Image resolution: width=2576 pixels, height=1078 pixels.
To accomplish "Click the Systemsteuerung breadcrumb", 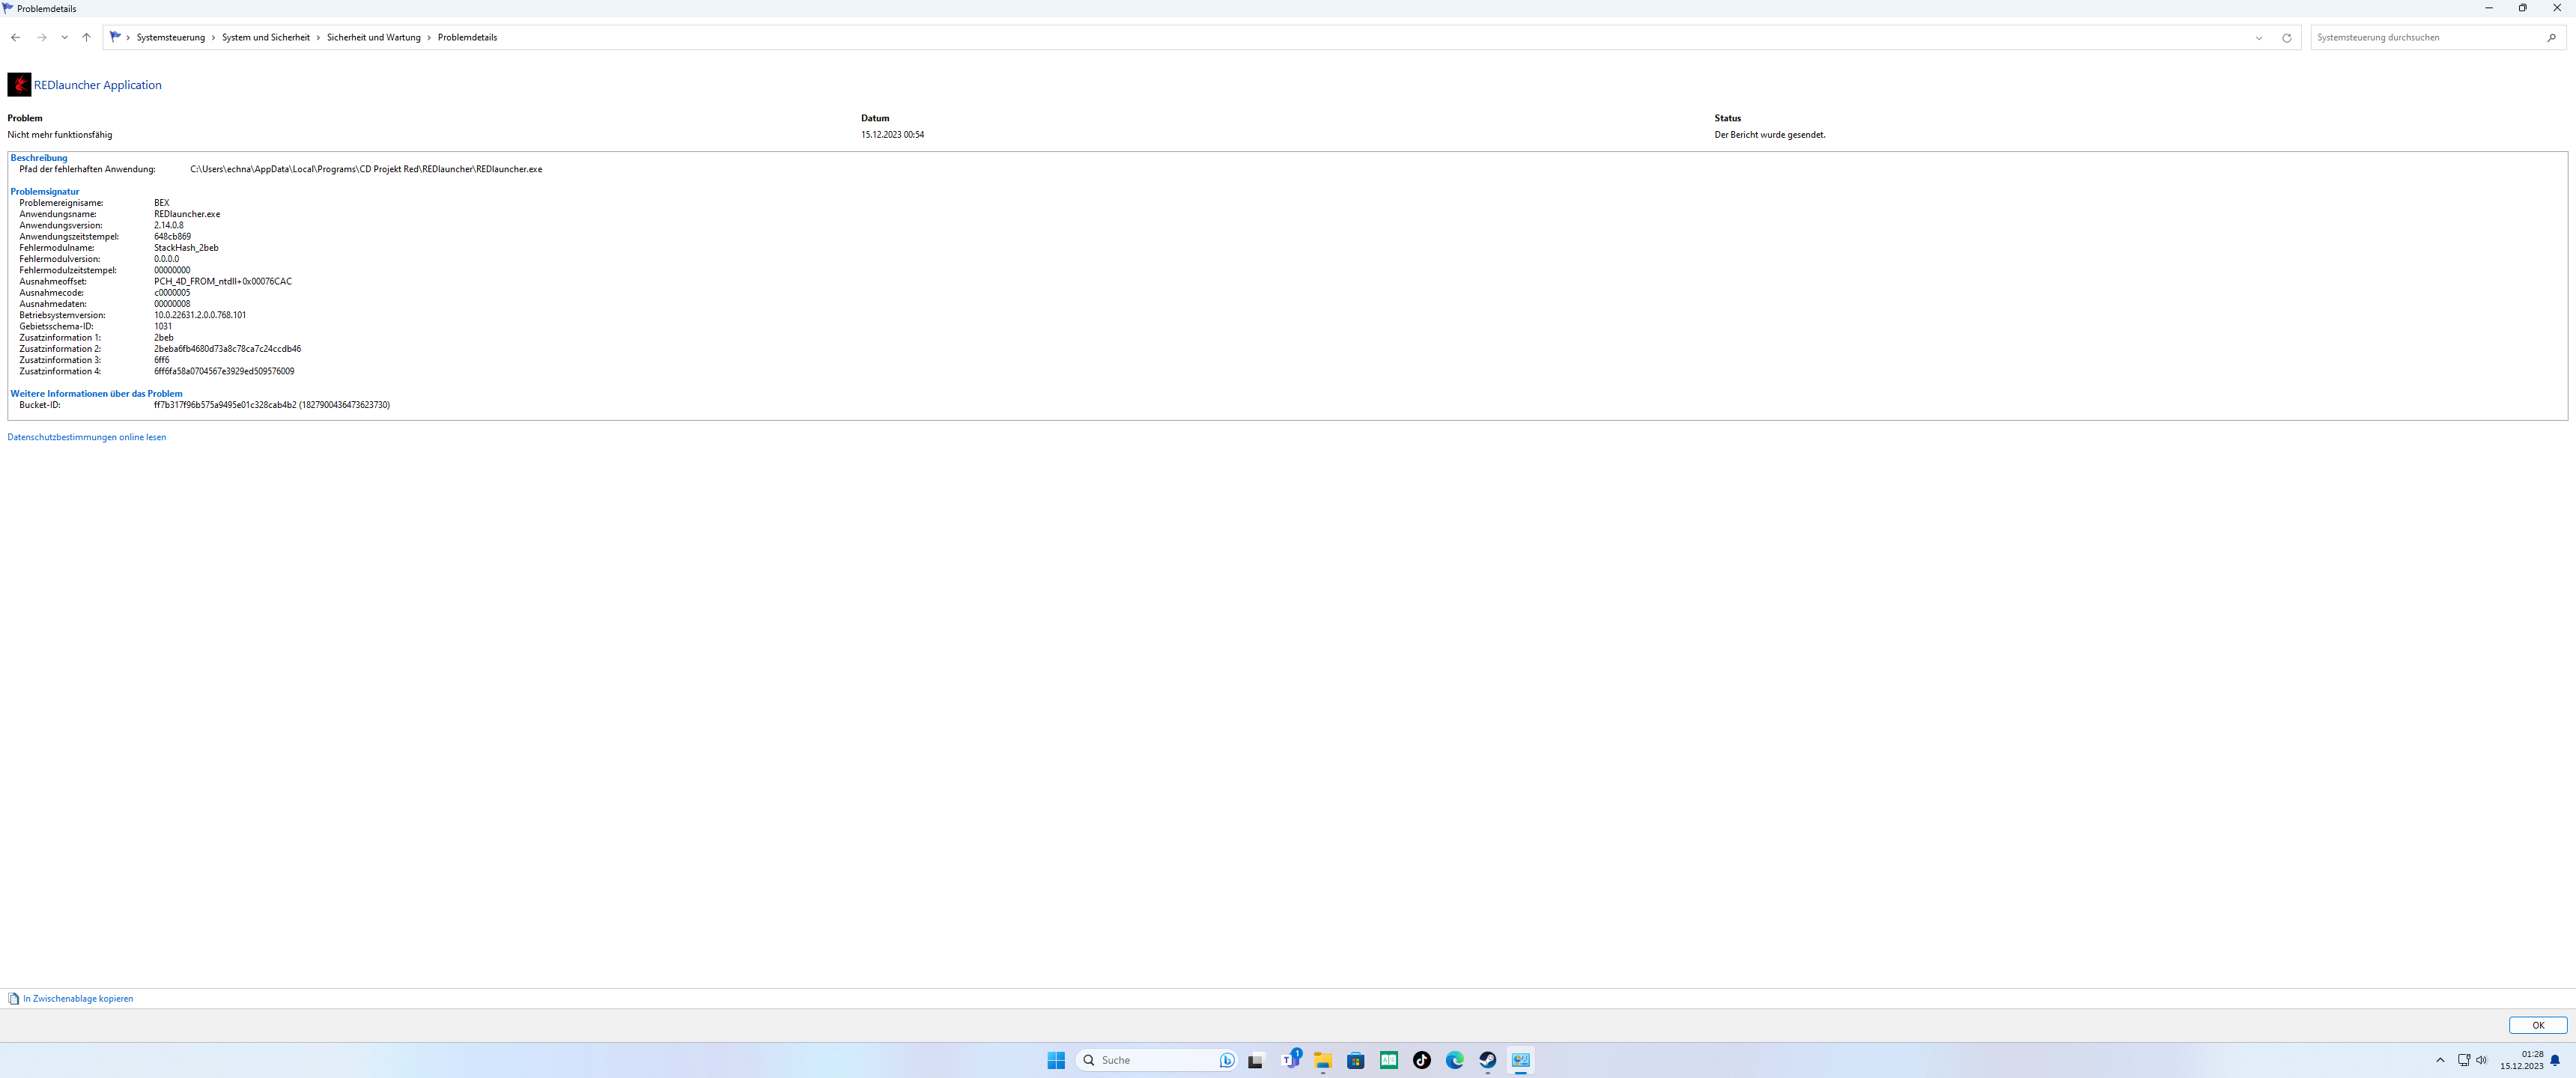I will (x=170, y=38).
